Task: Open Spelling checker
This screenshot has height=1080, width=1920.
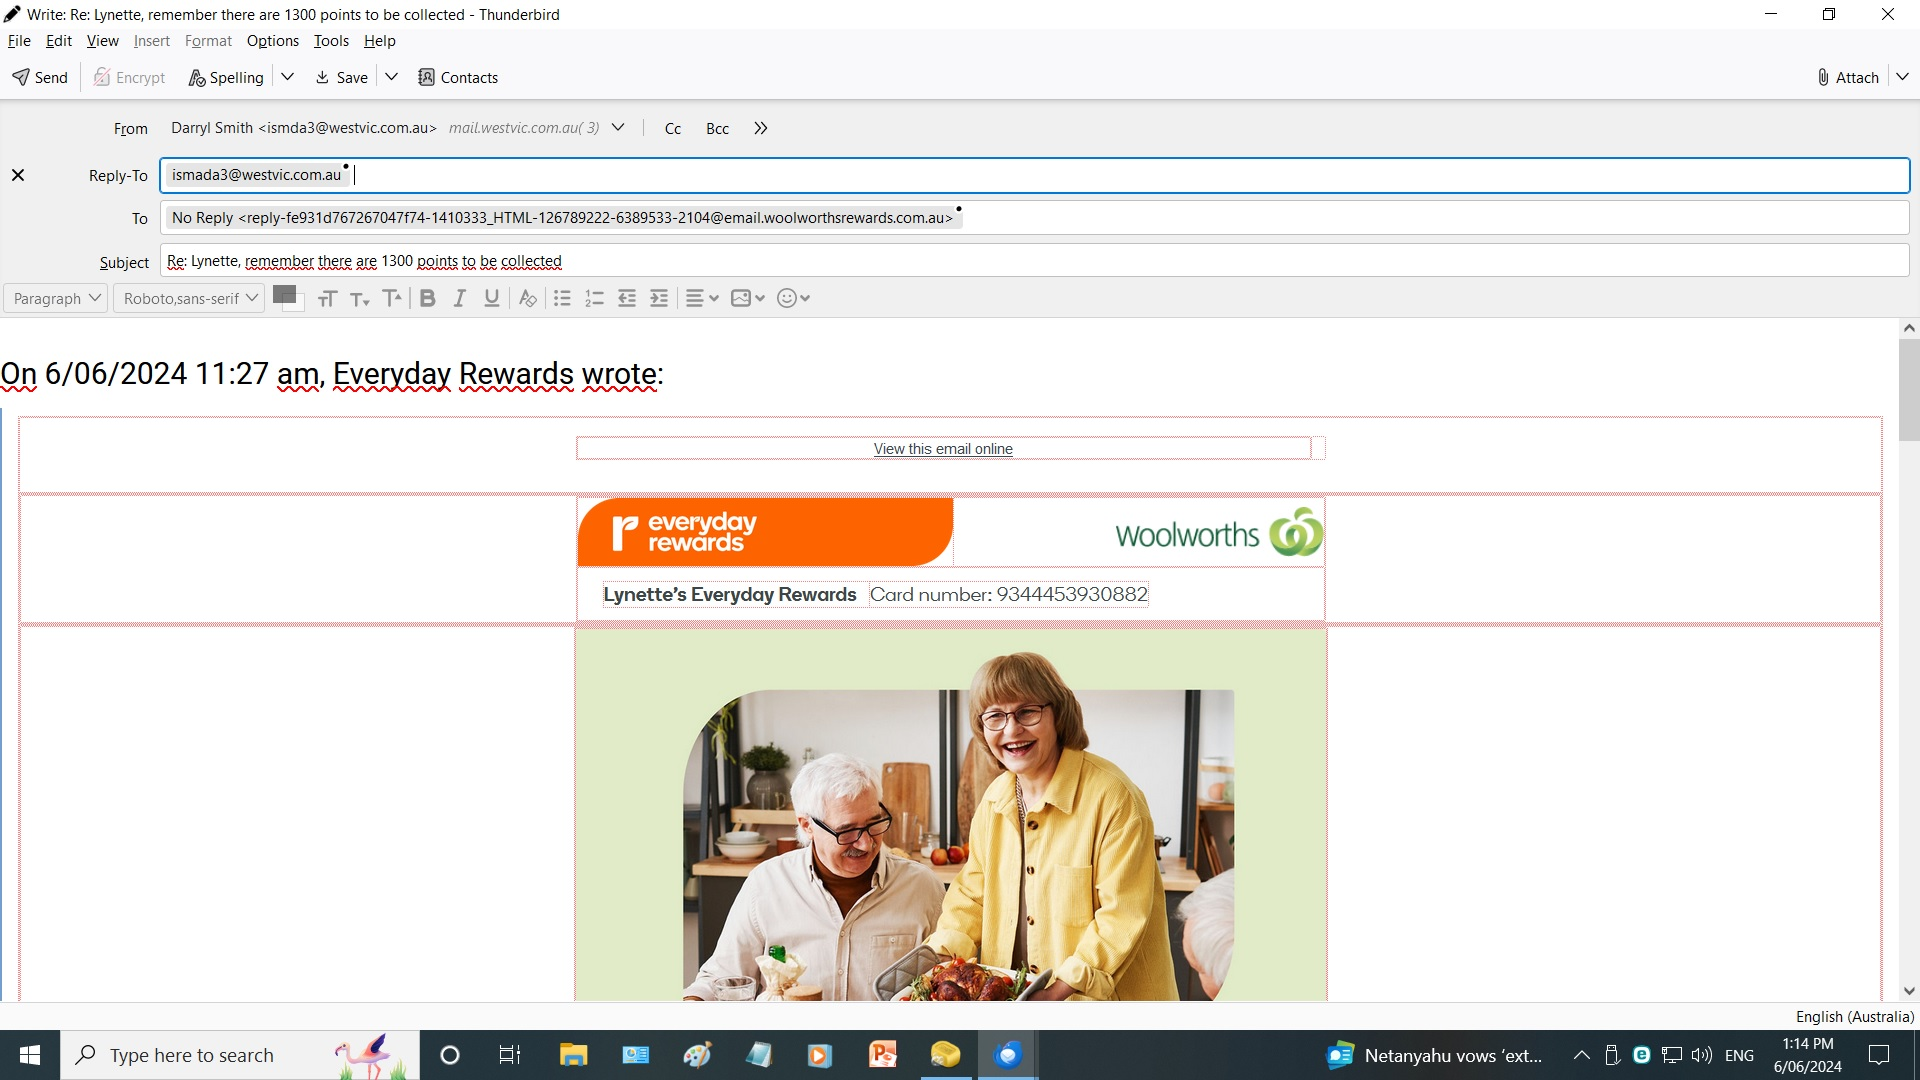Action: (226, 77)
